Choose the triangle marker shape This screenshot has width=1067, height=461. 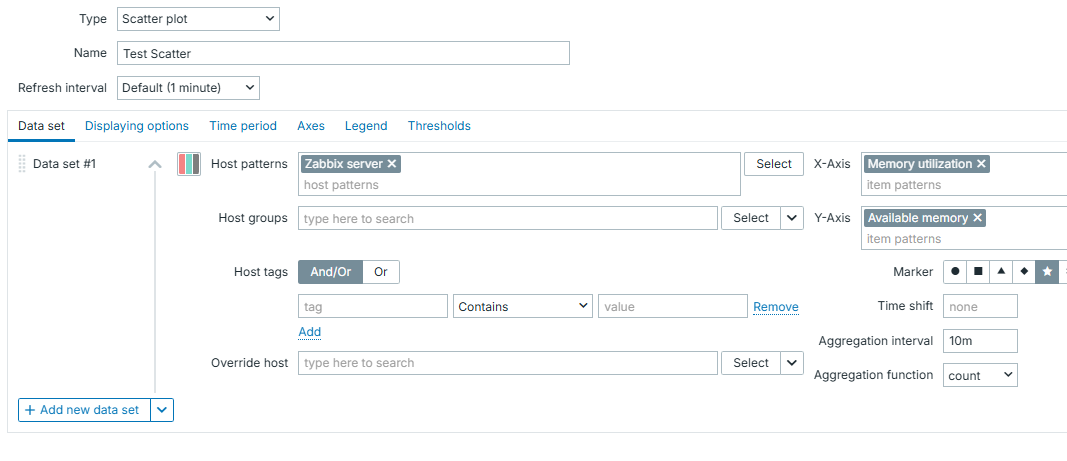(1001, 271)
